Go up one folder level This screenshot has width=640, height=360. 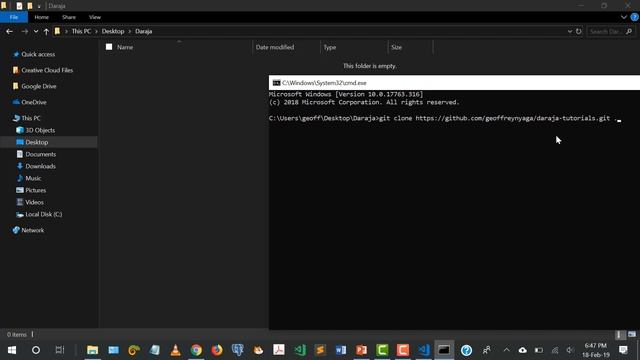tap(46, 31)
